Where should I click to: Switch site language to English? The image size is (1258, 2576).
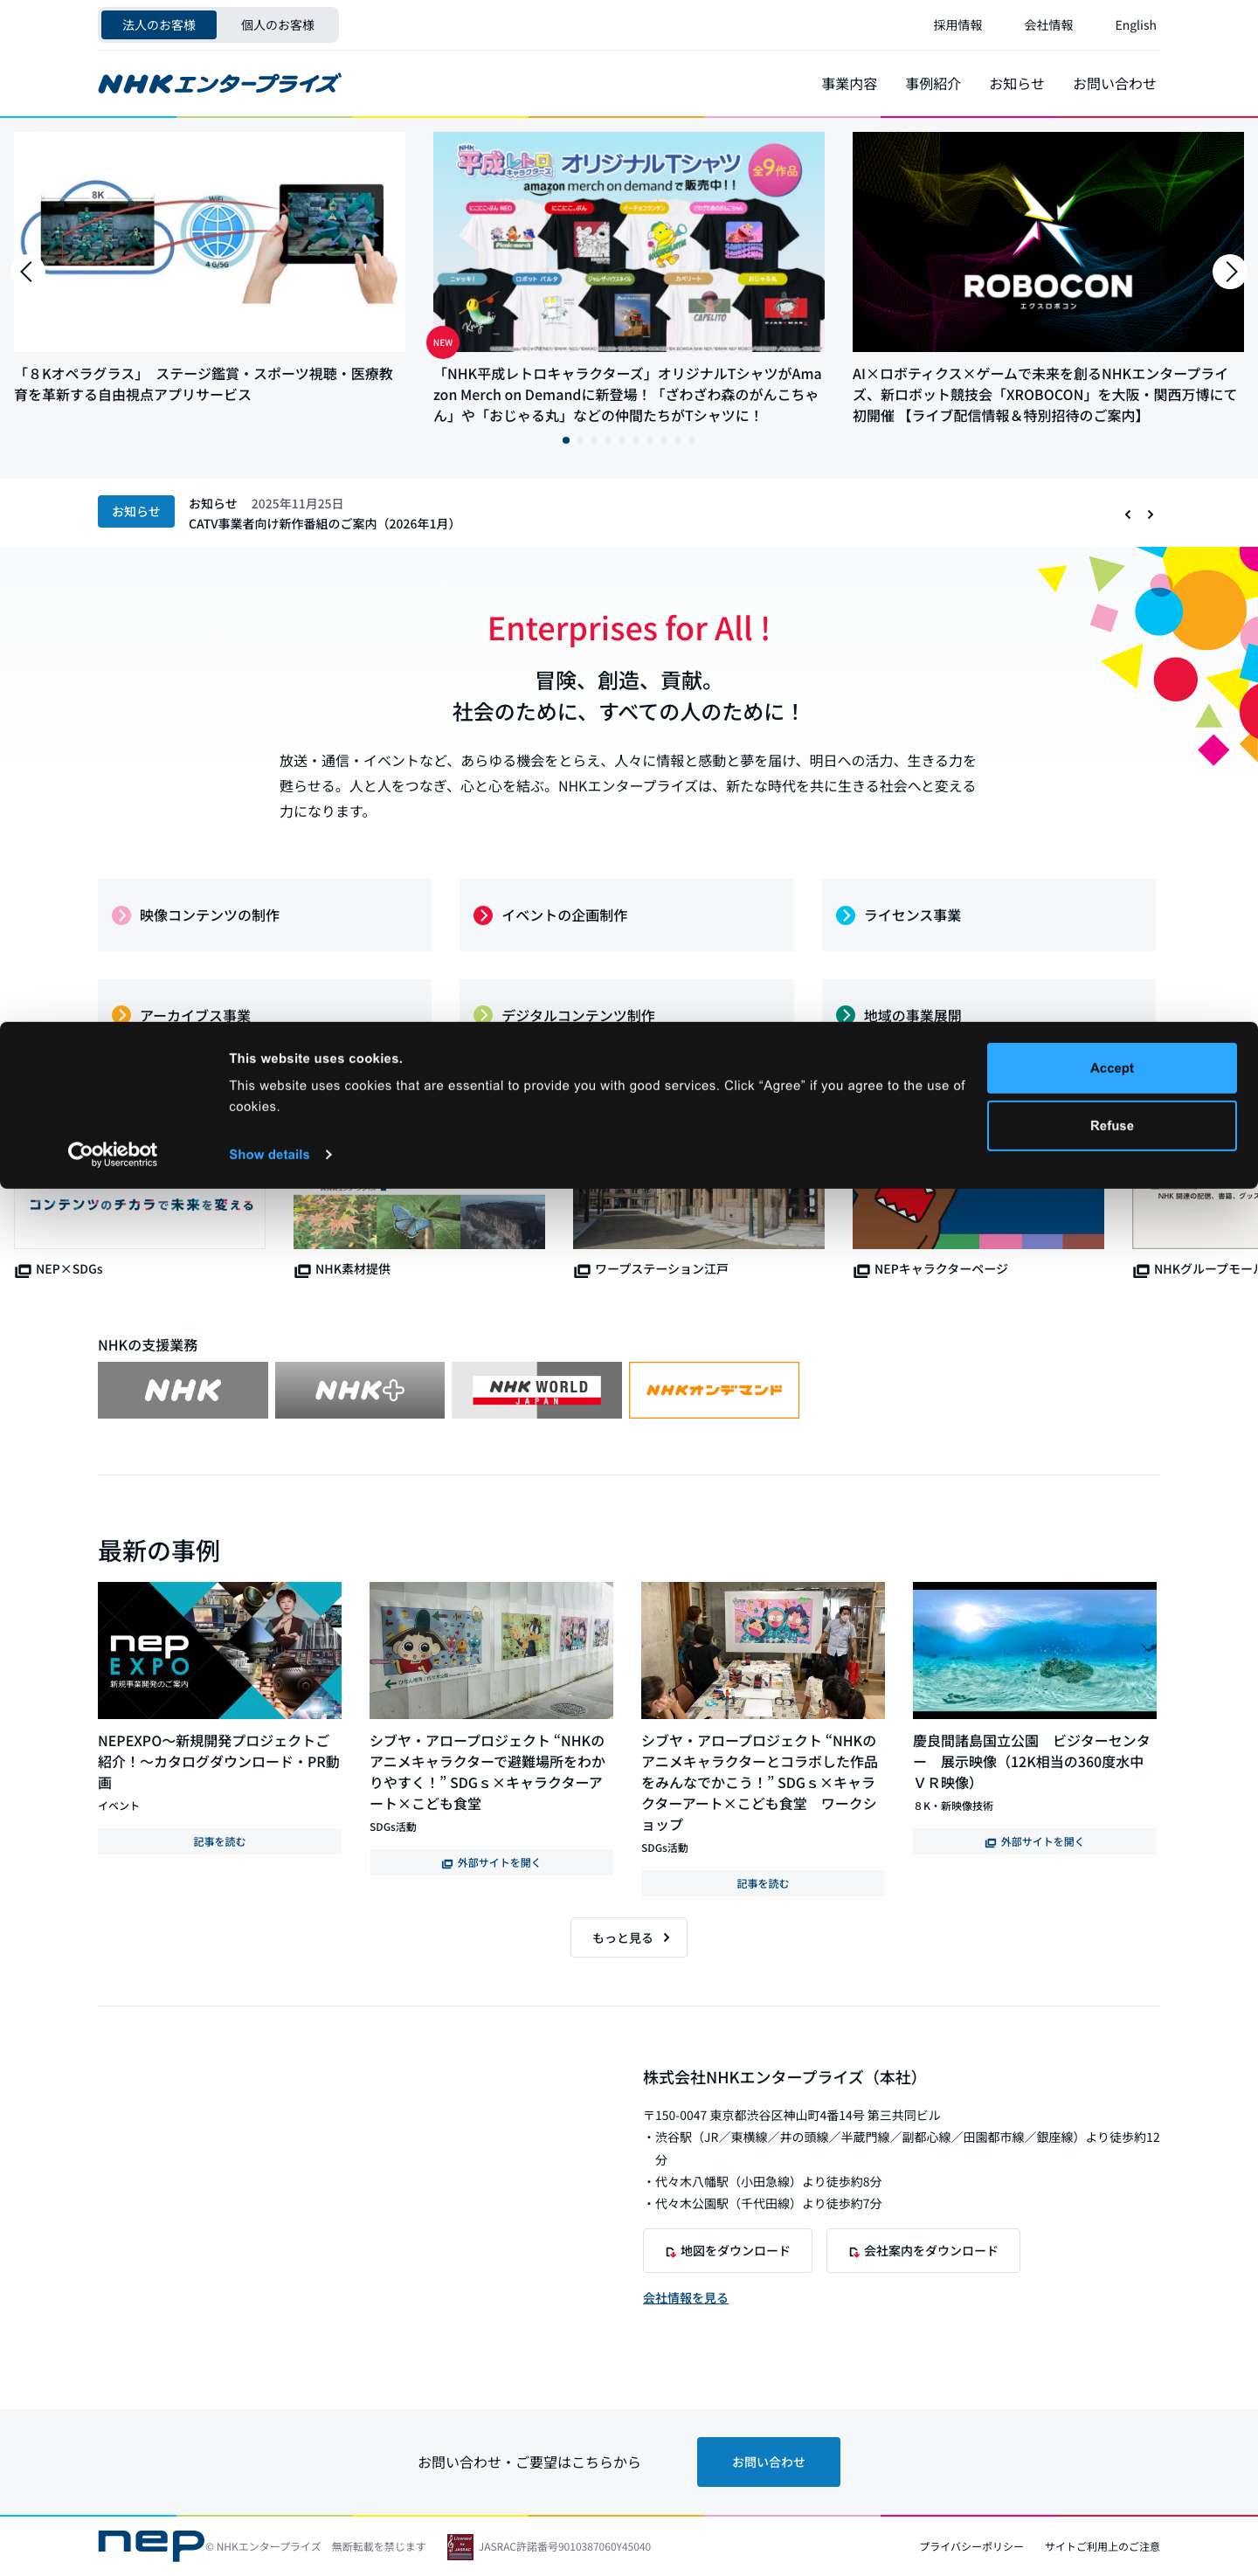[1135, 25]
